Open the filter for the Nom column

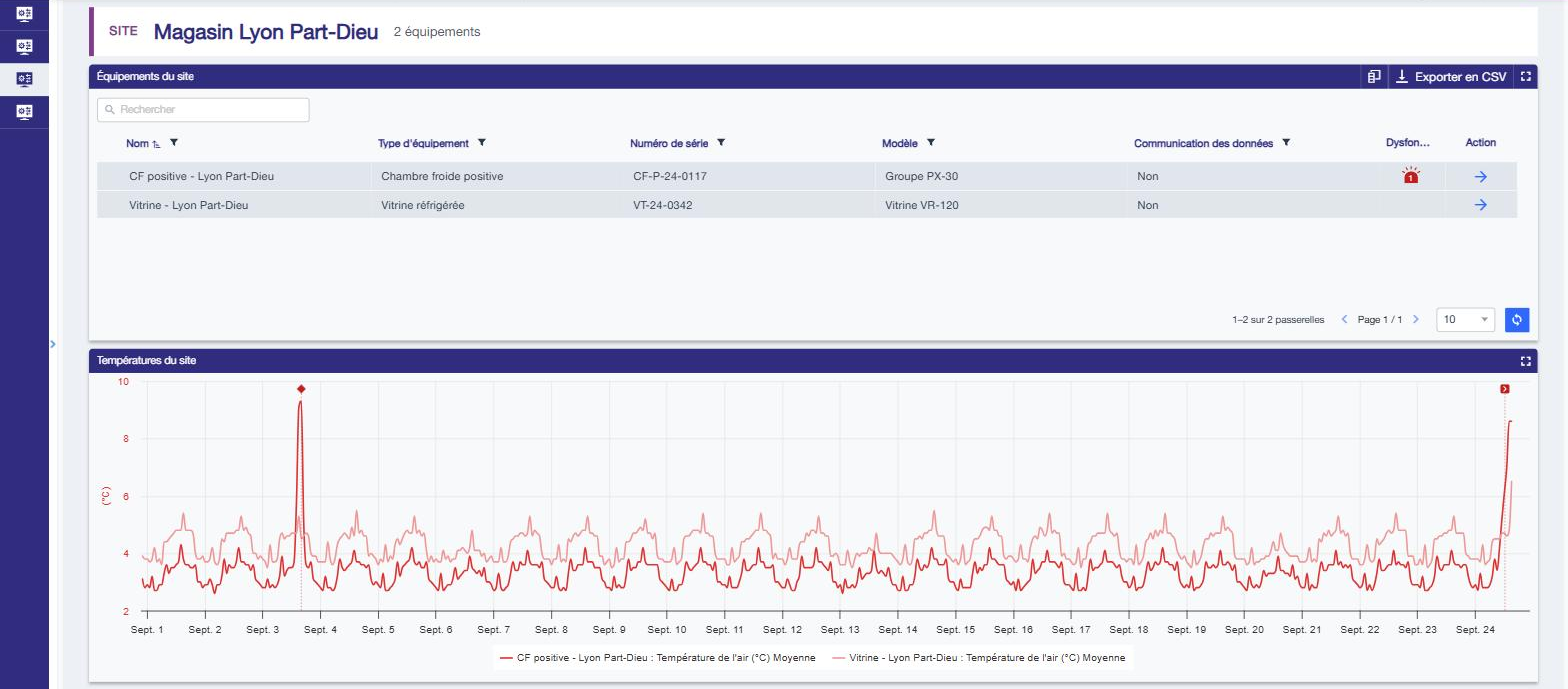[x=174, y=142]
